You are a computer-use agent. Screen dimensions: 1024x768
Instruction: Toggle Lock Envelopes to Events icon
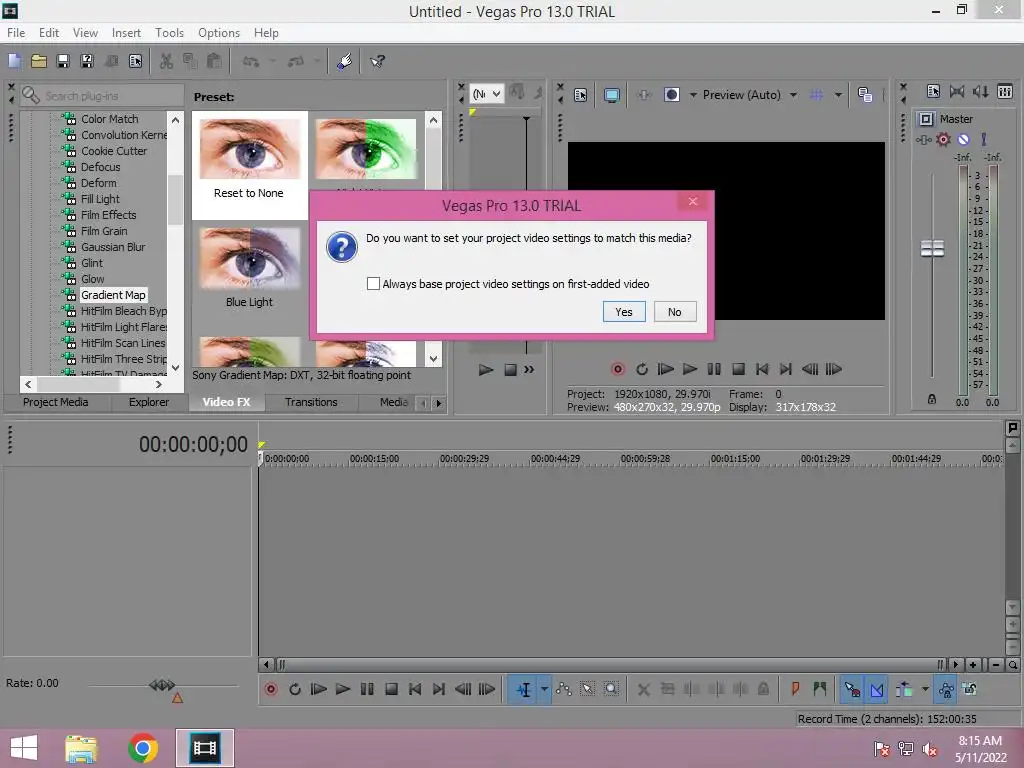coord(946,690)
